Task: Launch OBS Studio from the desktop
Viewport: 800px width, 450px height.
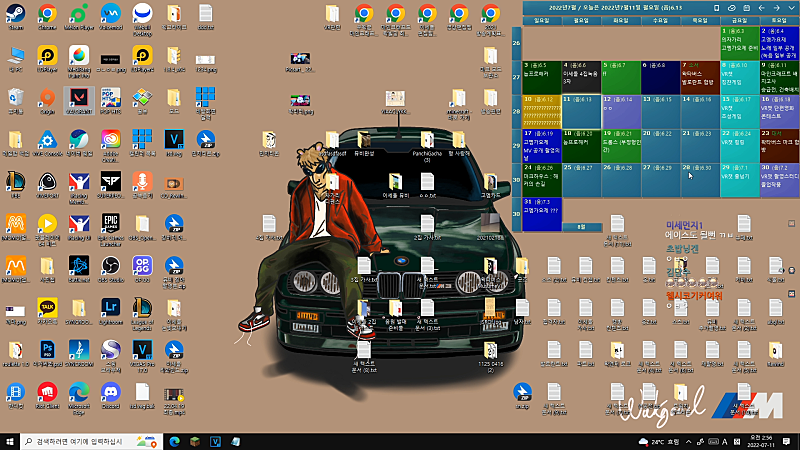Action: [110, 264]
